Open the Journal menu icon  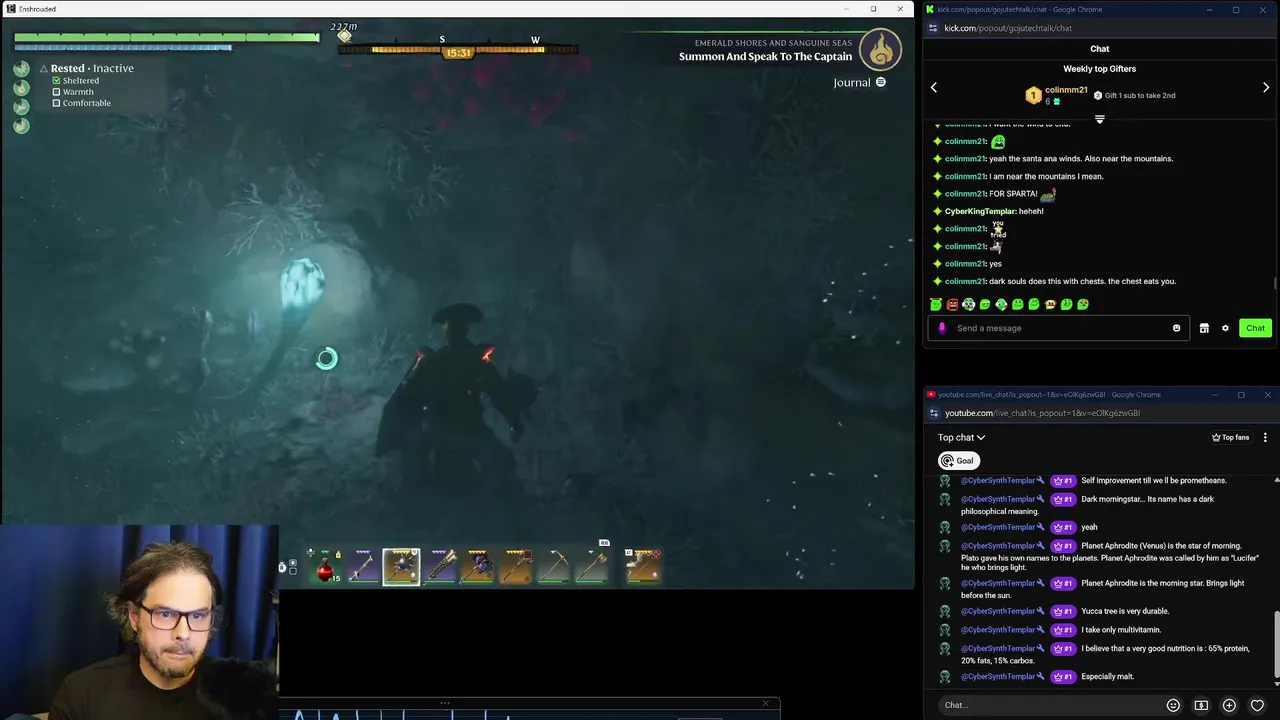(x=881, y=82)
